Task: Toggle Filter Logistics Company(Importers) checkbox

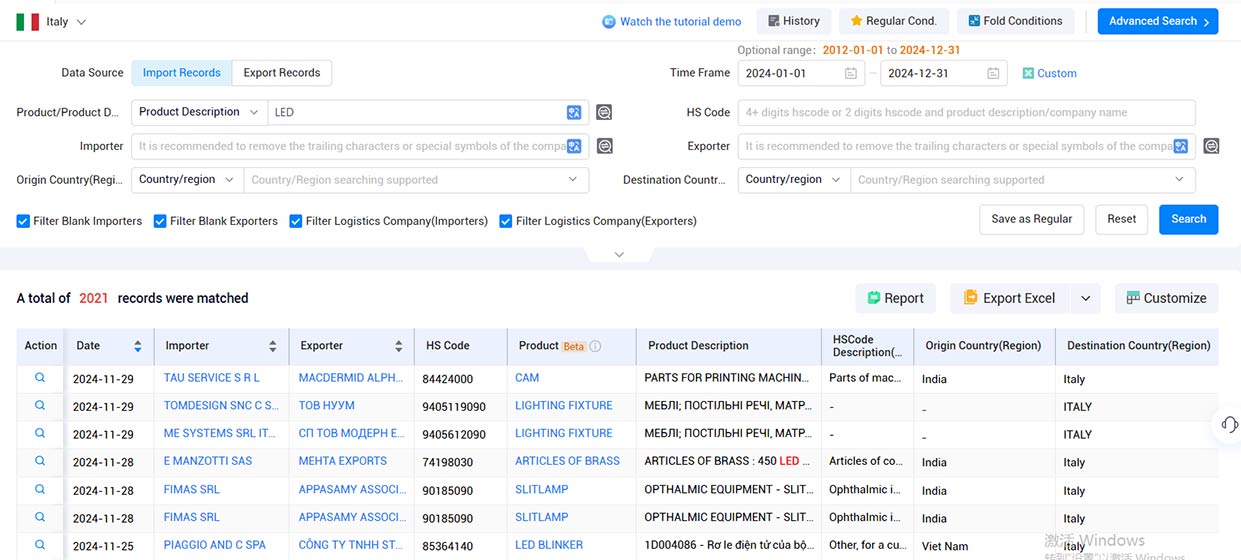Action: (296, 221)
